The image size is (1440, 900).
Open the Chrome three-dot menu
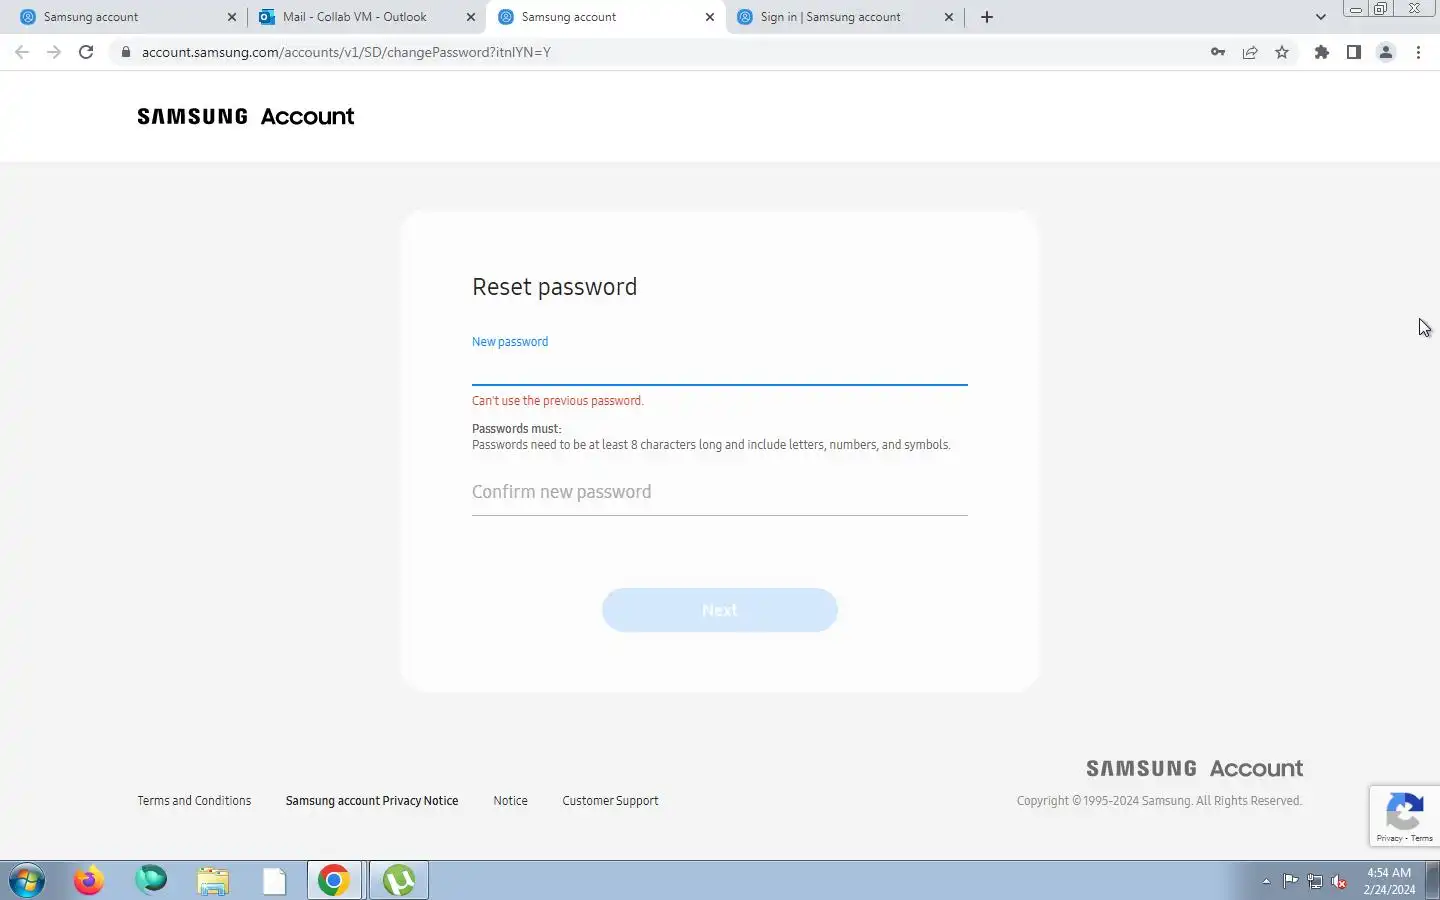point(1418,52)
